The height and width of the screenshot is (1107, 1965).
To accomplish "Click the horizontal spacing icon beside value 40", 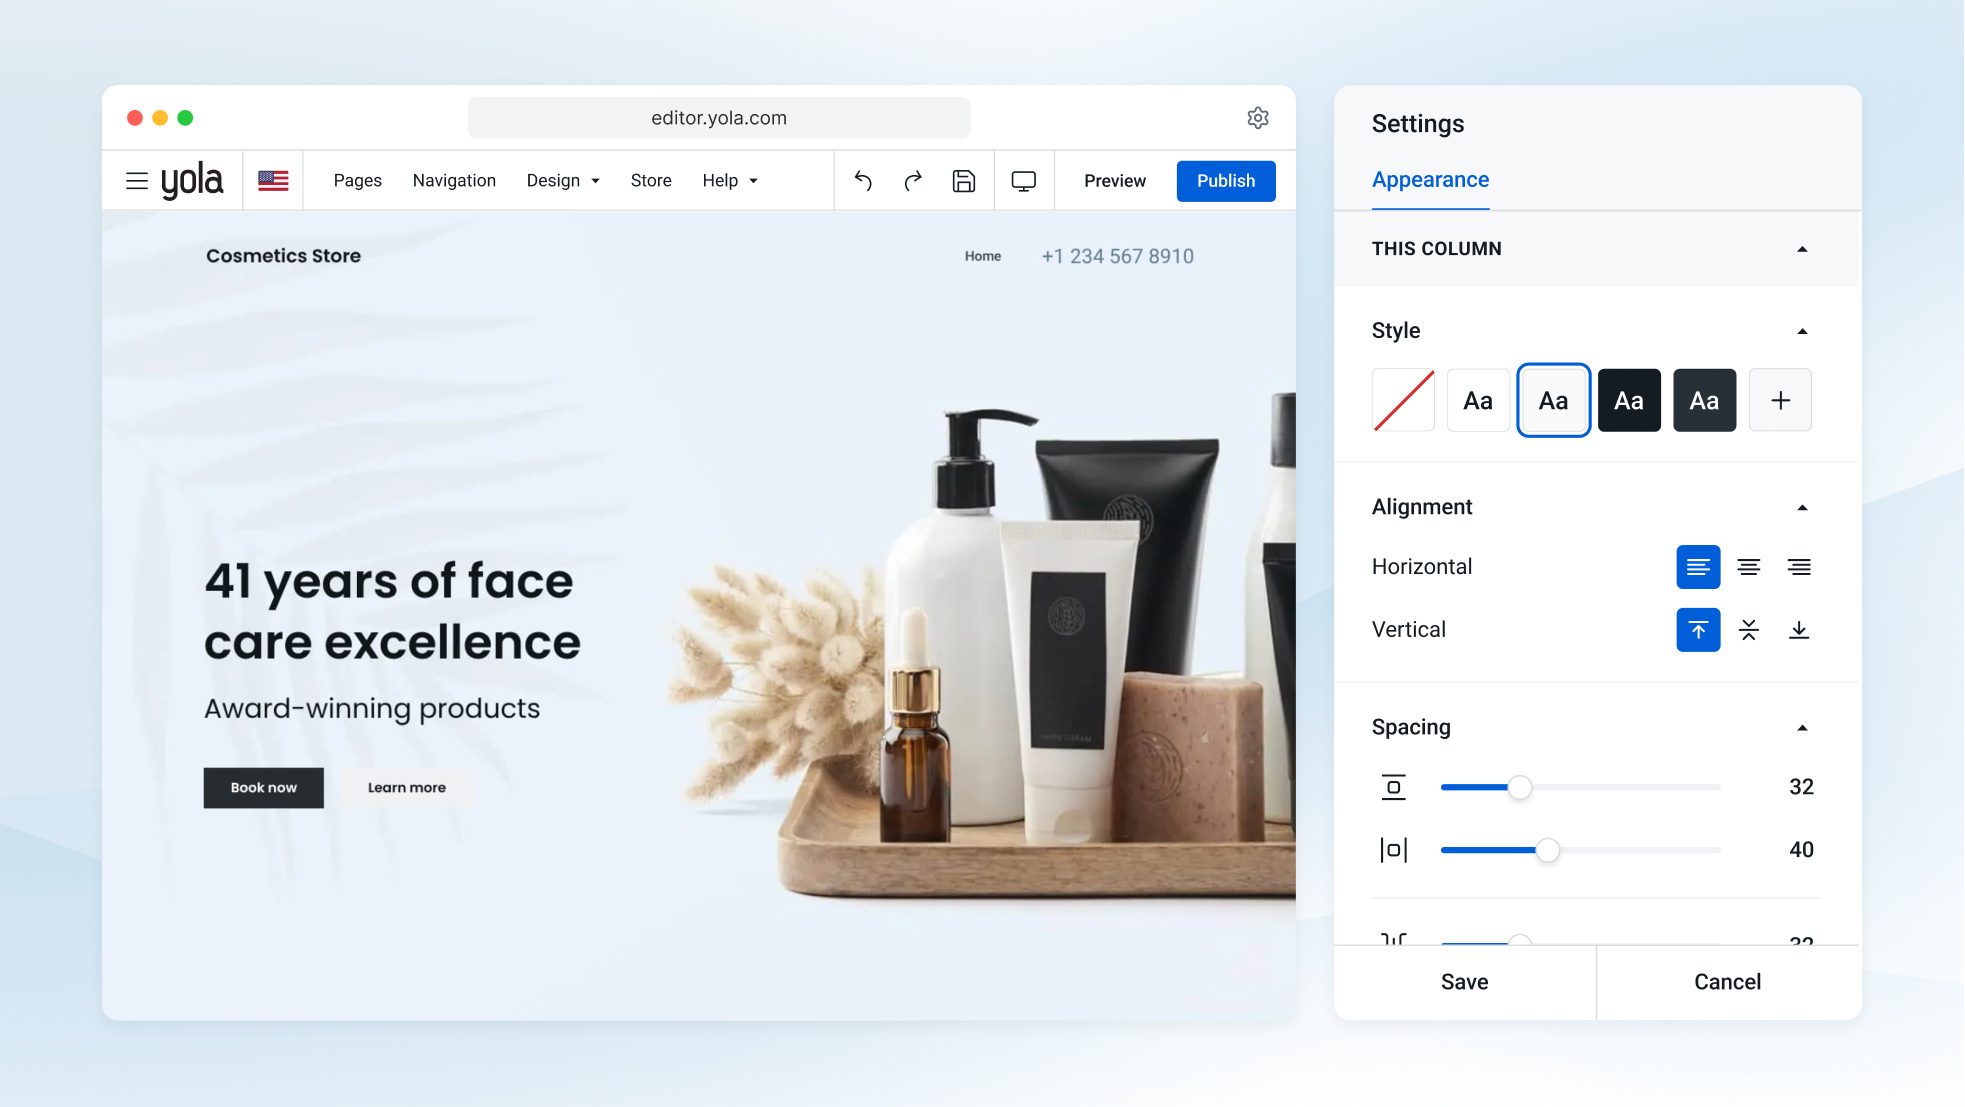I will click(1394, 850).
